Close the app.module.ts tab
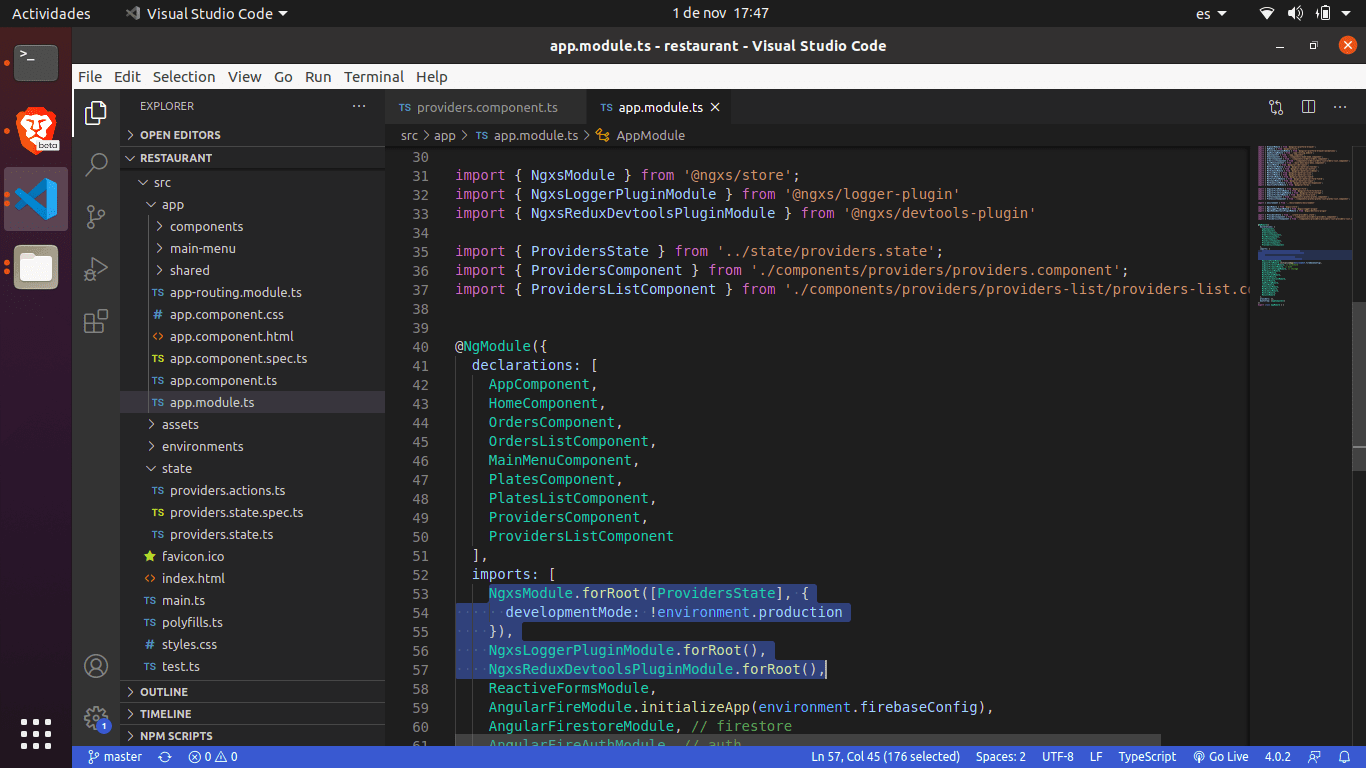This screenshot has width=1366, height=768. coord(715,107)
